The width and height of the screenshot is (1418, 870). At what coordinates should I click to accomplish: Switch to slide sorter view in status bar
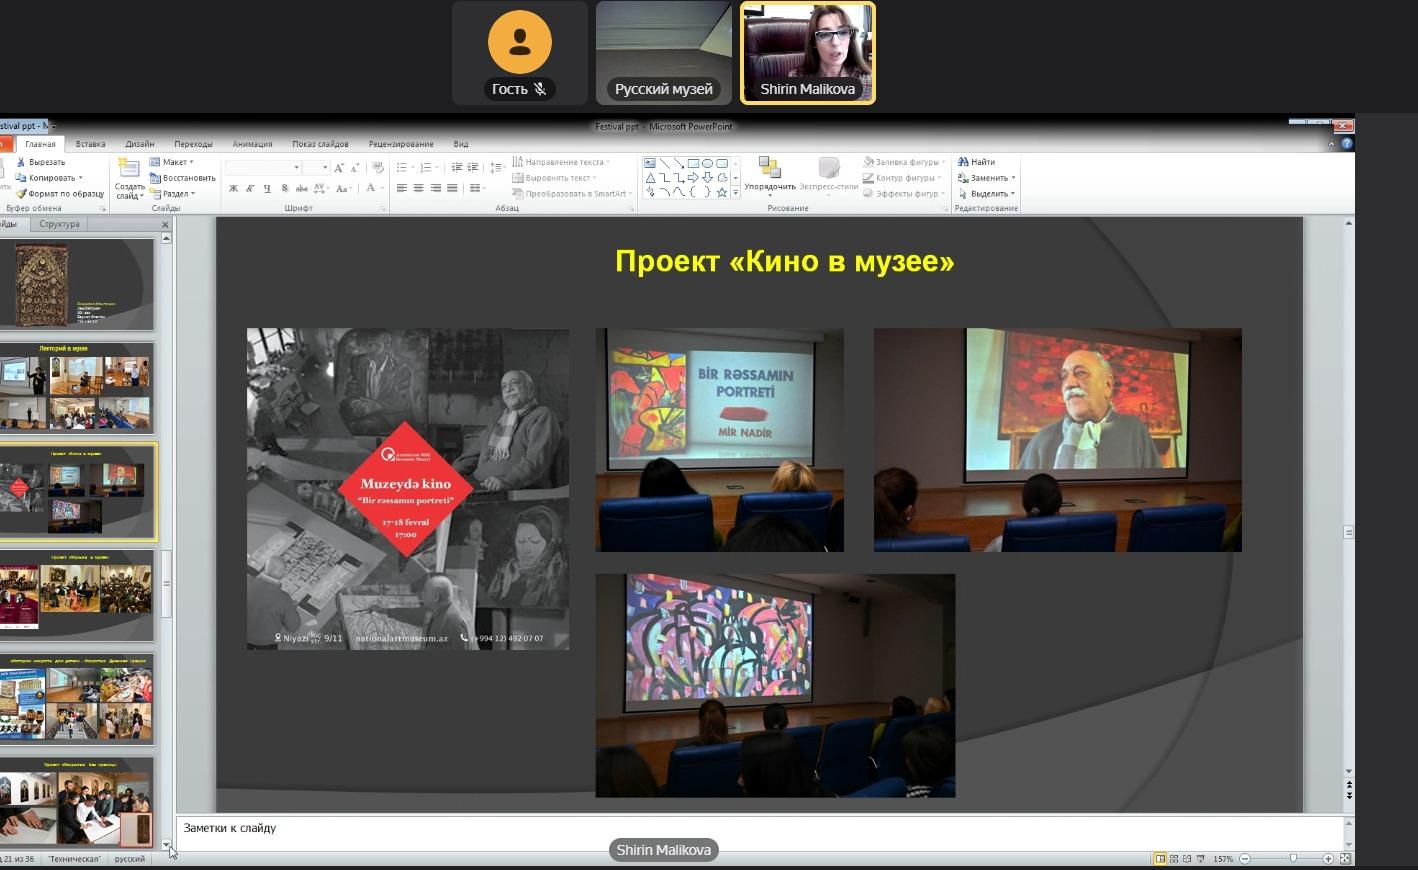click(x=1174, y=859)
